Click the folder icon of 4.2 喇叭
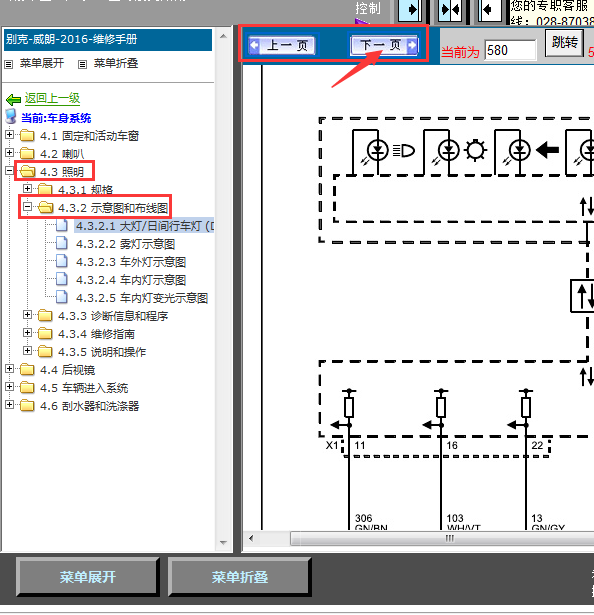 coord(27,153)
